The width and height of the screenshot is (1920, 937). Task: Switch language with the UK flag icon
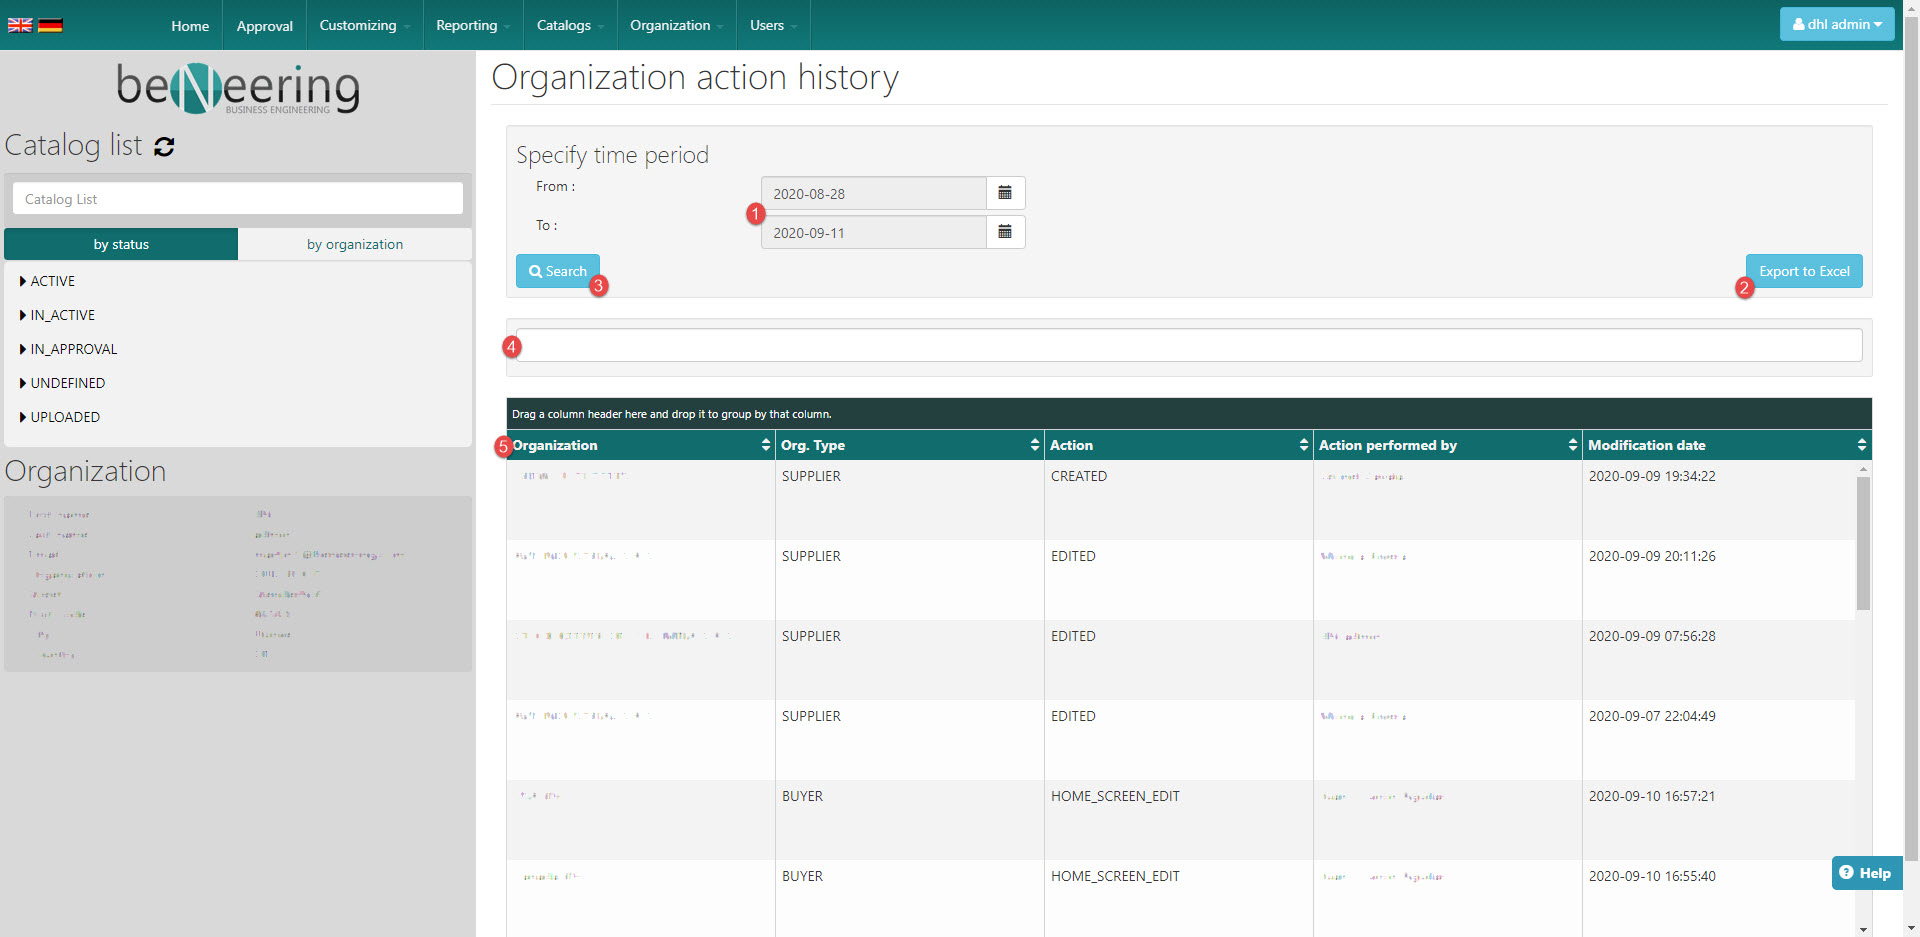[x=20, y=25]
